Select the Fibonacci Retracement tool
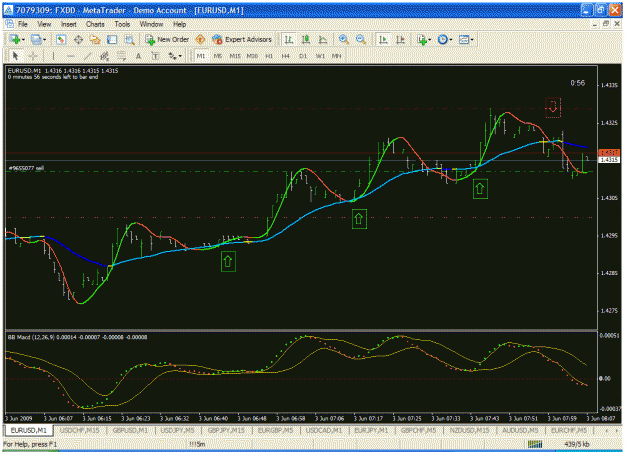This screenshot has height=452, width=625. click(121, 56)
